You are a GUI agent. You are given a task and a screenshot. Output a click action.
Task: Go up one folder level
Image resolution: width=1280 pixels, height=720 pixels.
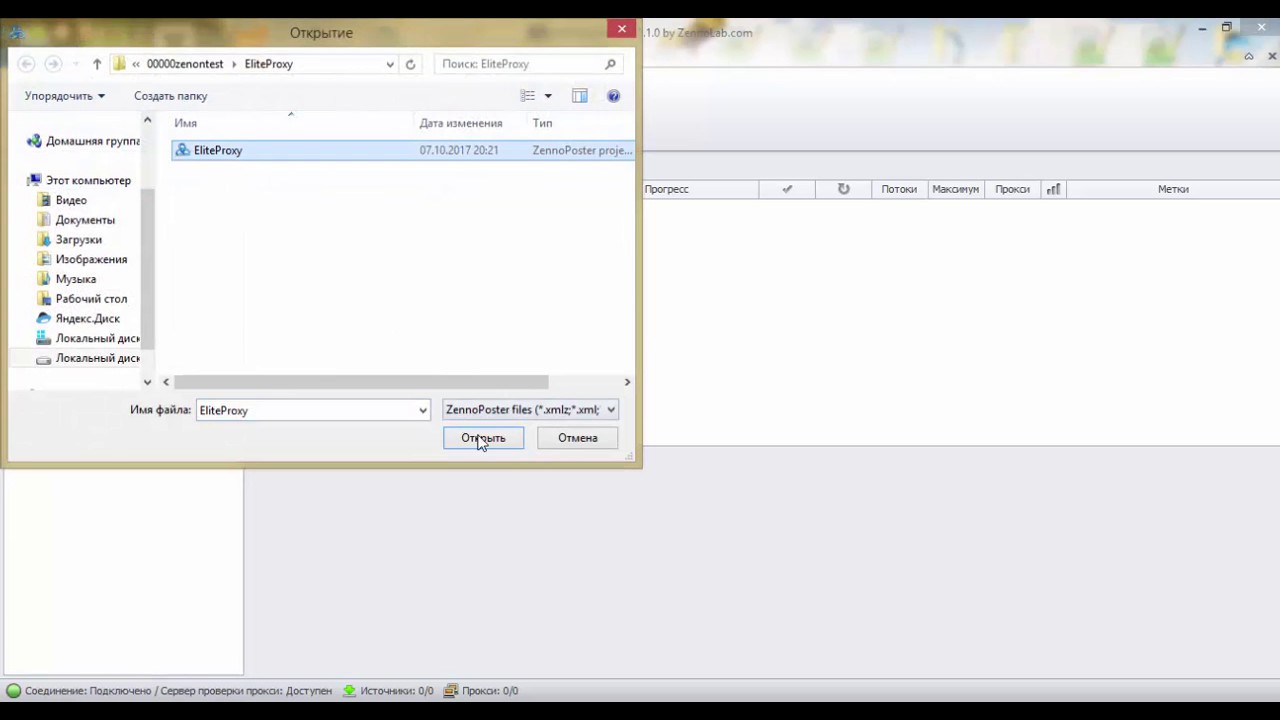(97, 64)
